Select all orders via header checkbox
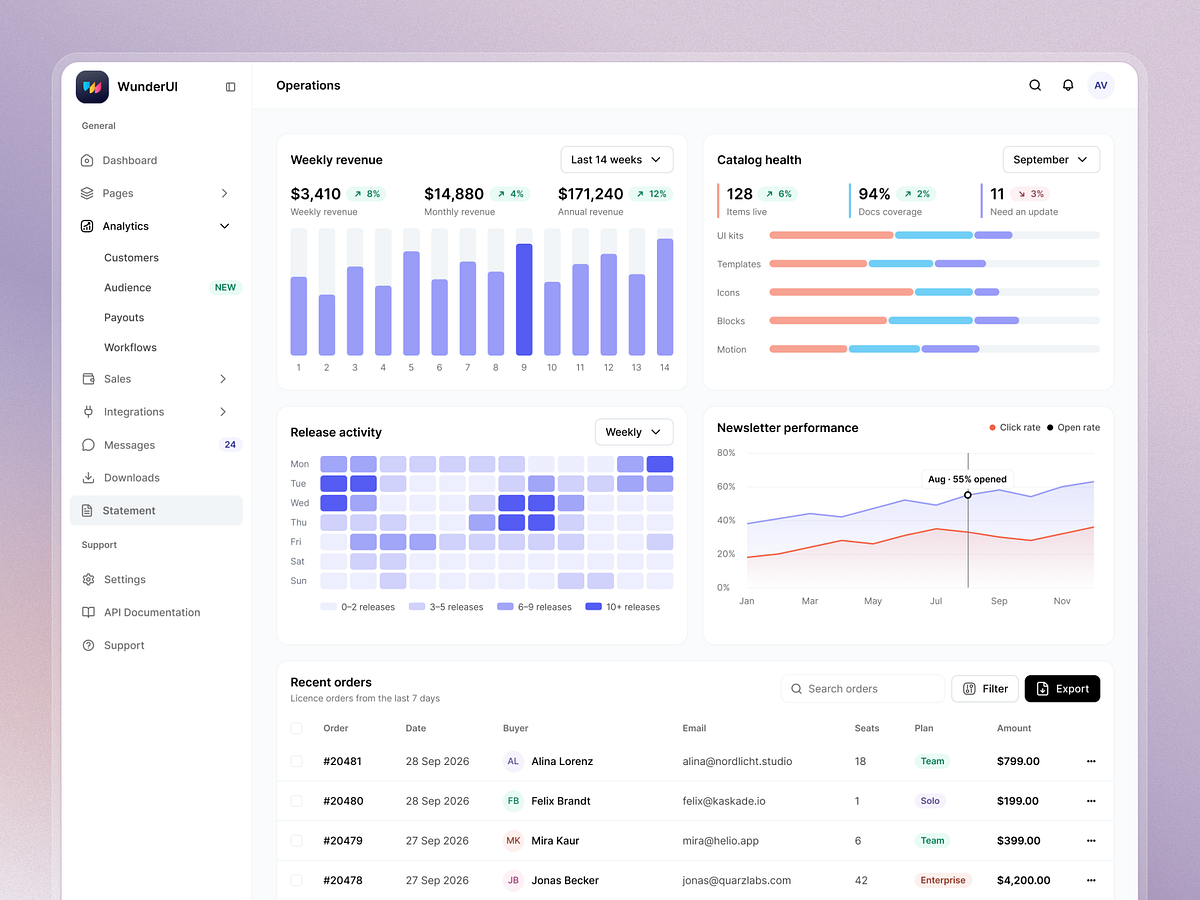The height and width of the screenshot is (900, 1200). coord(296,728)
